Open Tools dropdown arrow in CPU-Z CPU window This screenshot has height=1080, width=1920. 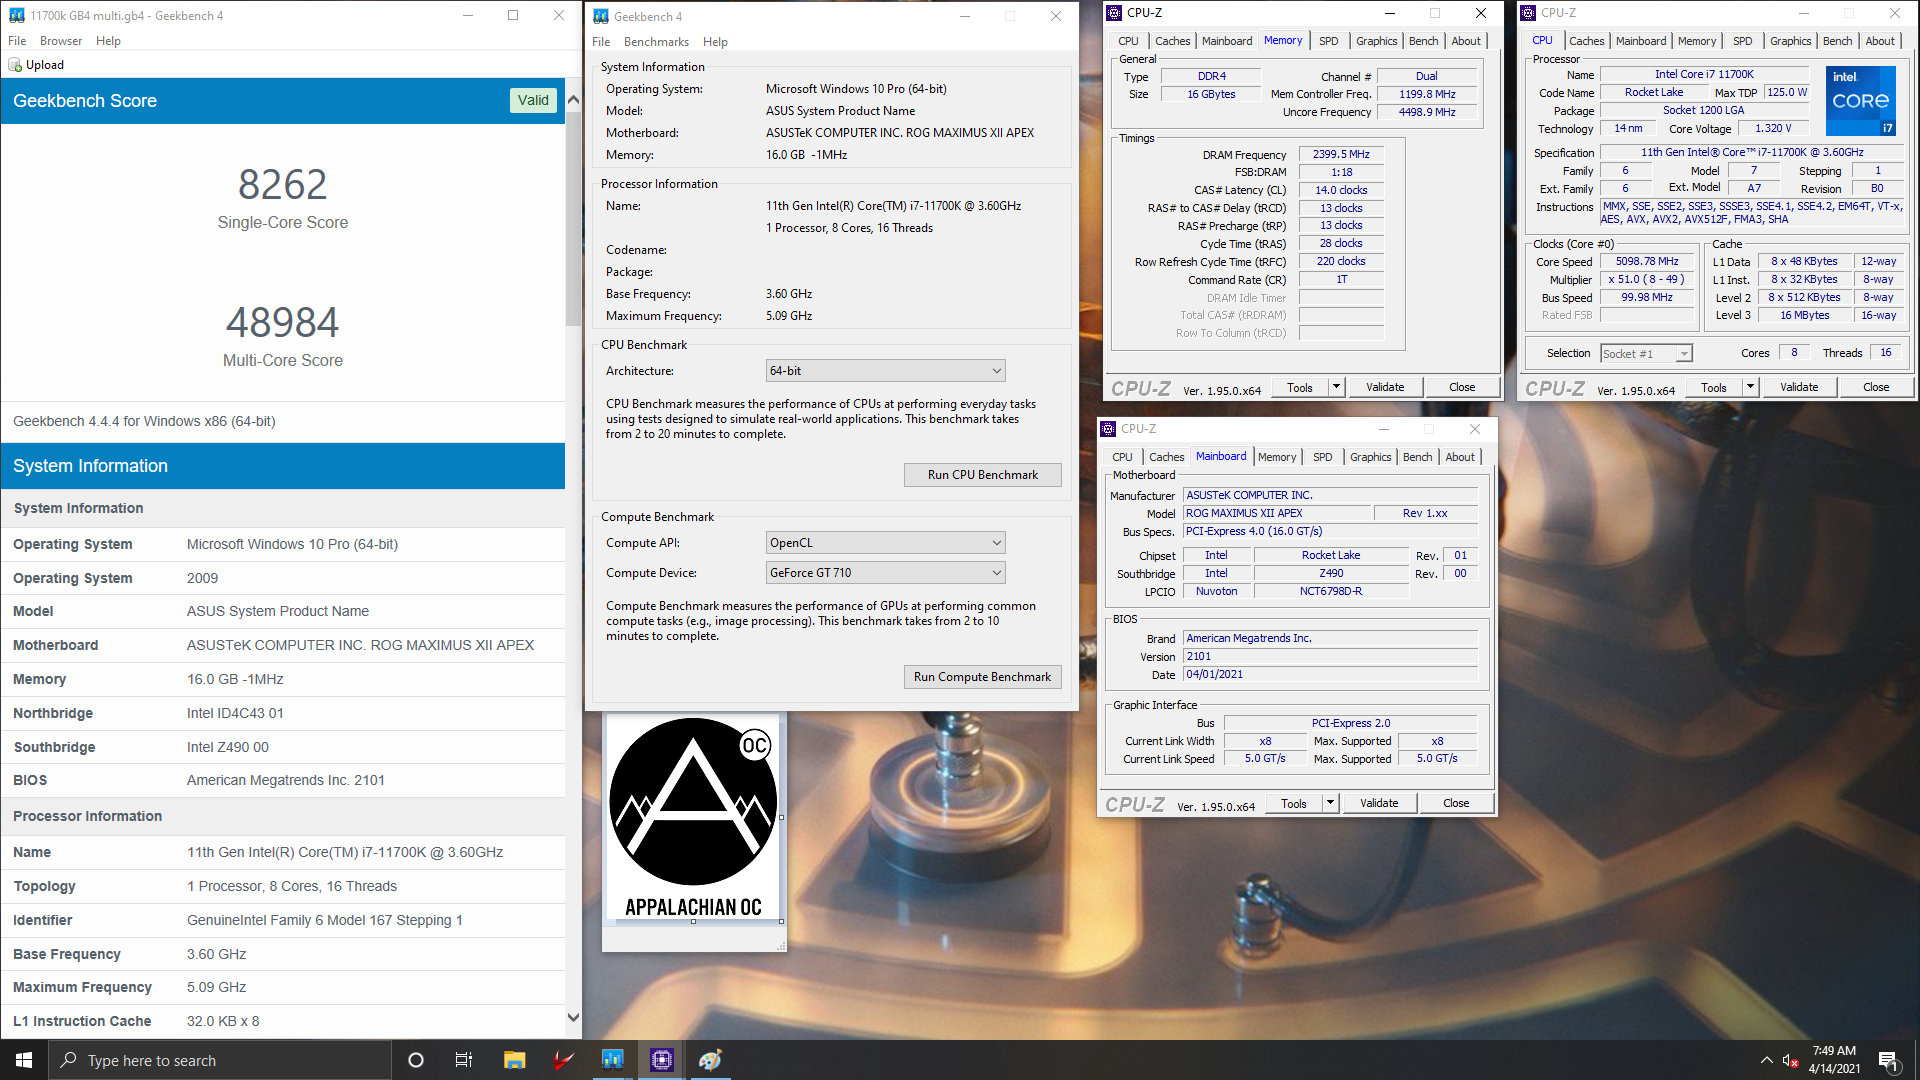coord(1750,387)
